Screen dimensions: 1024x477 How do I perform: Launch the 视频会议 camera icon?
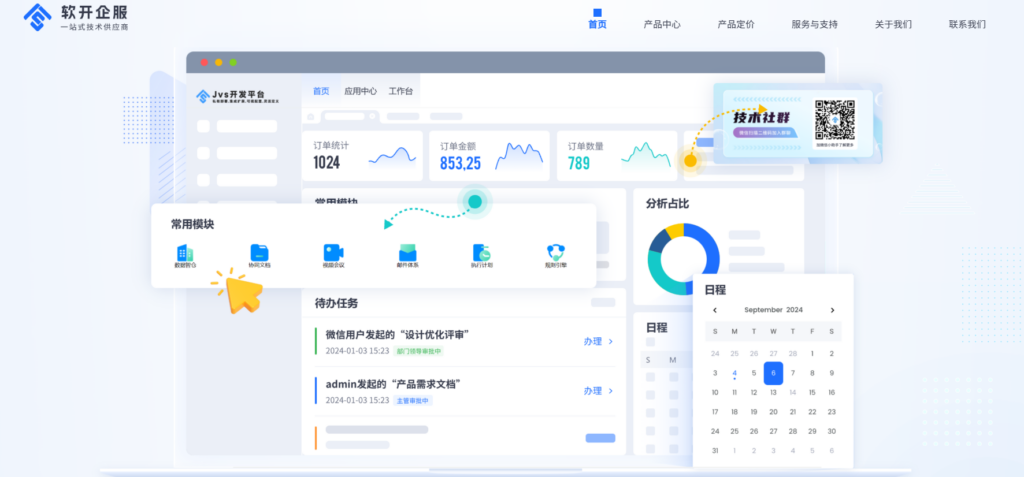[333, 253]
